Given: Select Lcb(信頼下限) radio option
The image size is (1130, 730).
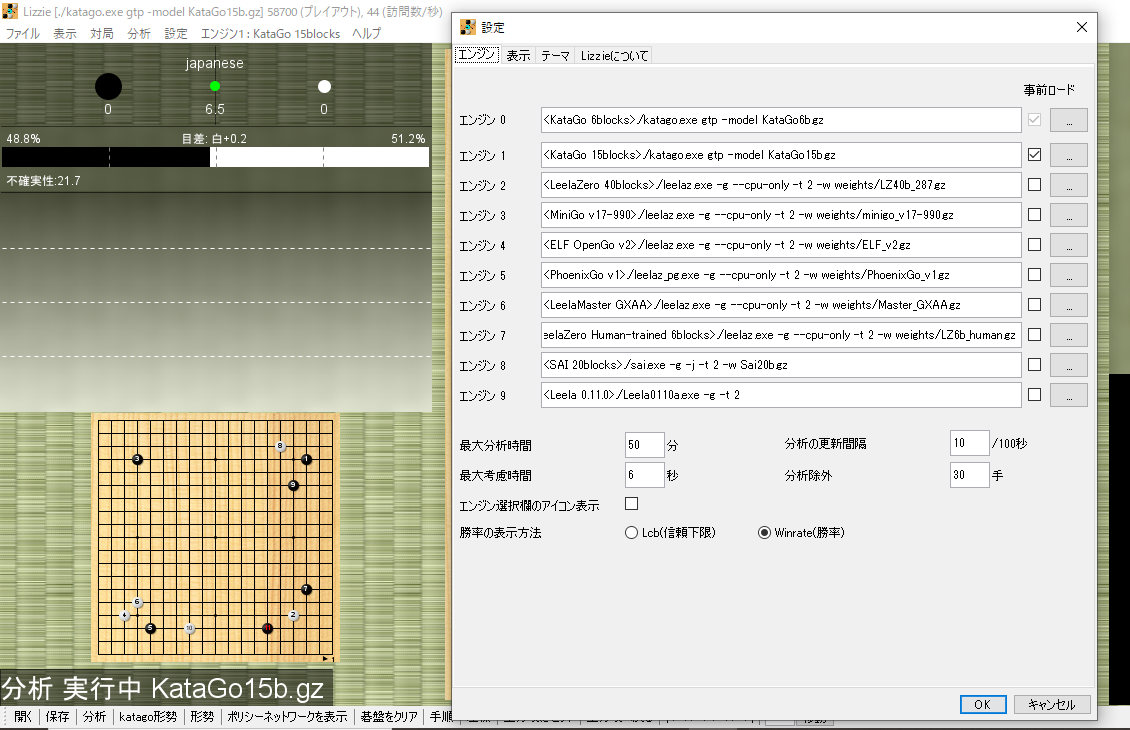Looking at the screenshot, I should (631, 533).
